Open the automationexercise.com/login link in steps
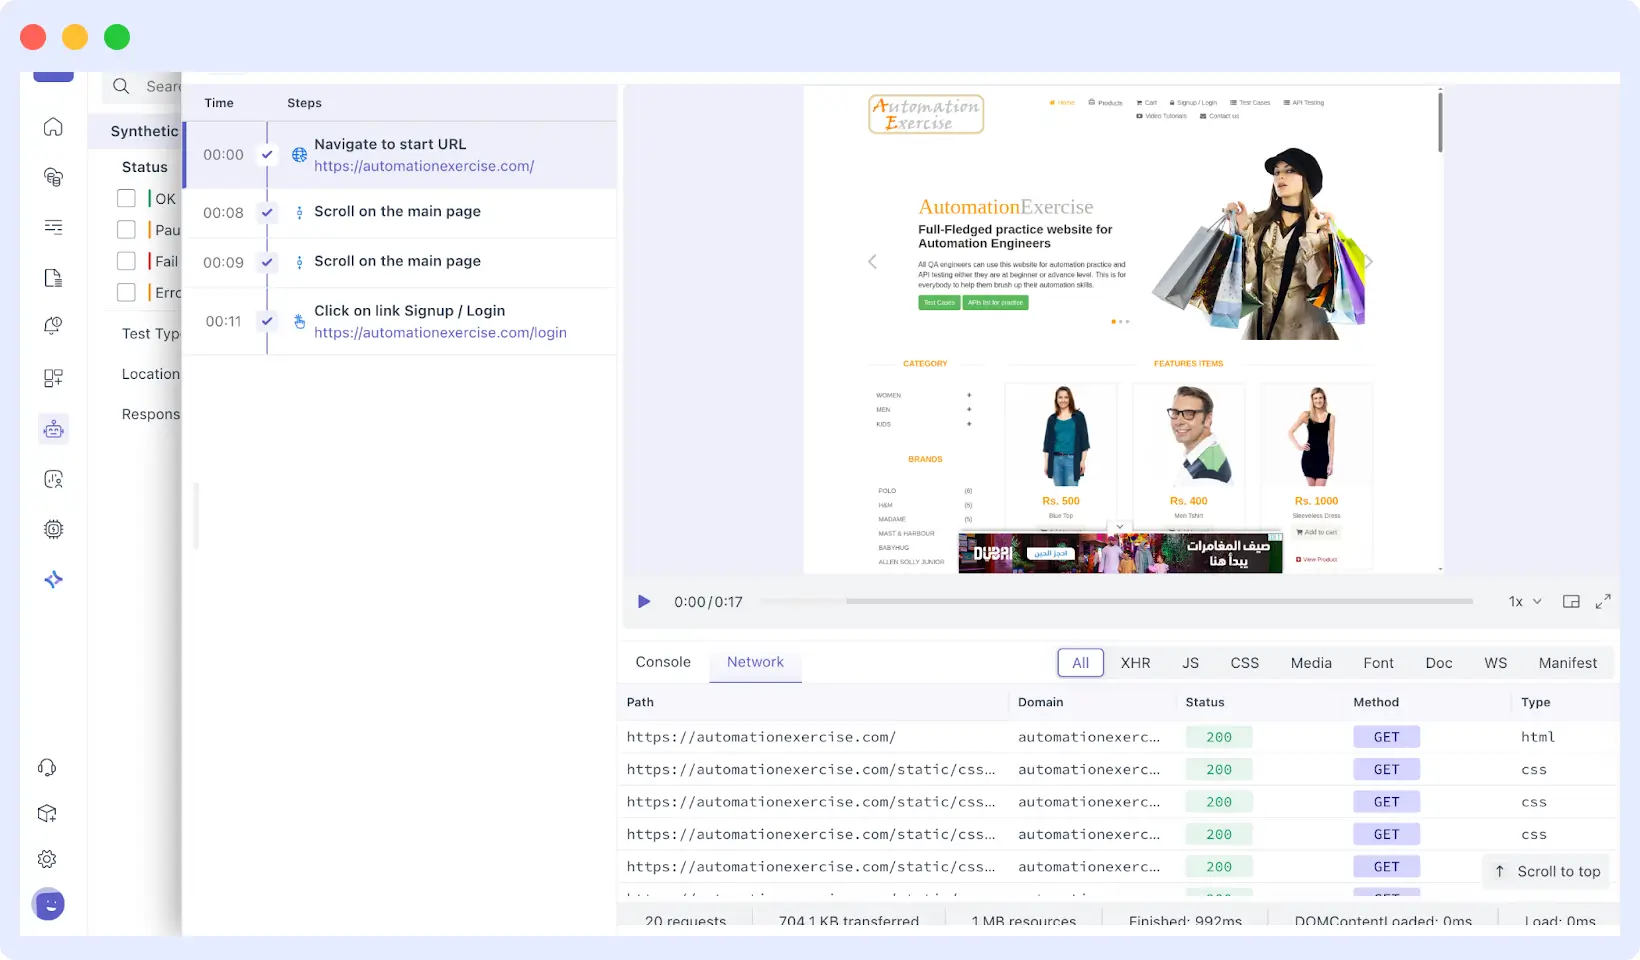The width and height of the screenshot is (1640, 960). tap(440, 332)
